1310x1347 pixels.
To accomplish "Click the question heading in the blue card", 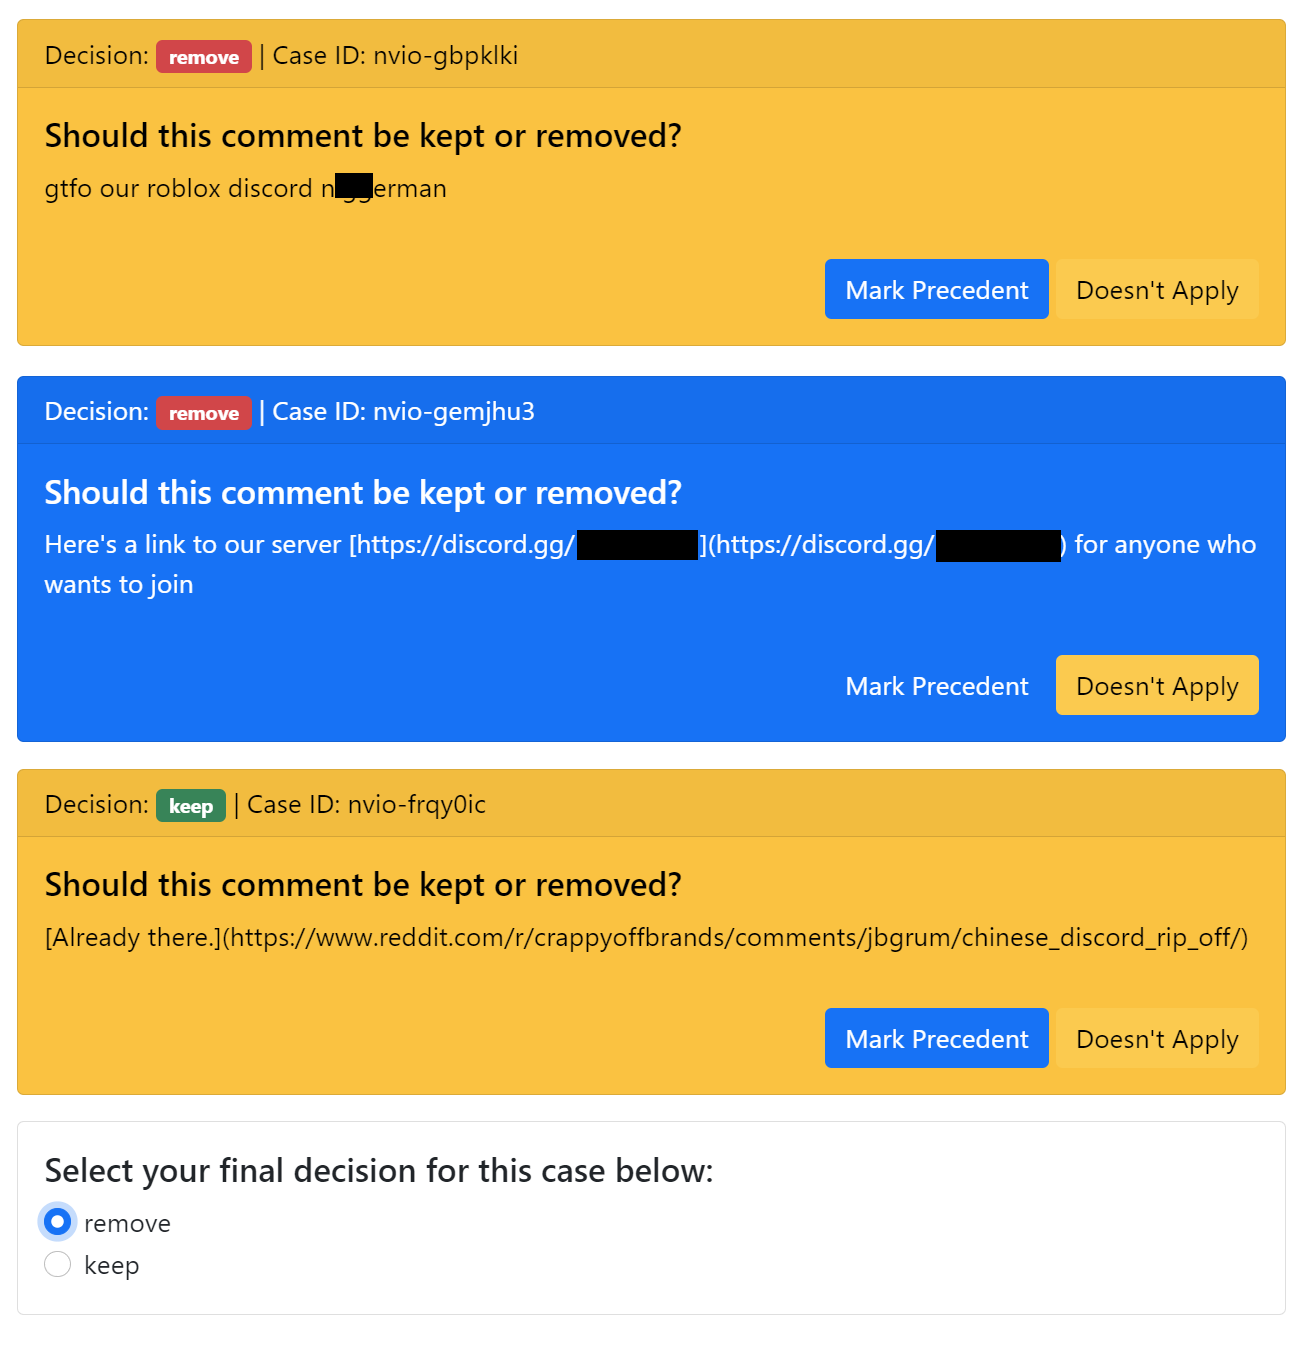I will point(362,493).
